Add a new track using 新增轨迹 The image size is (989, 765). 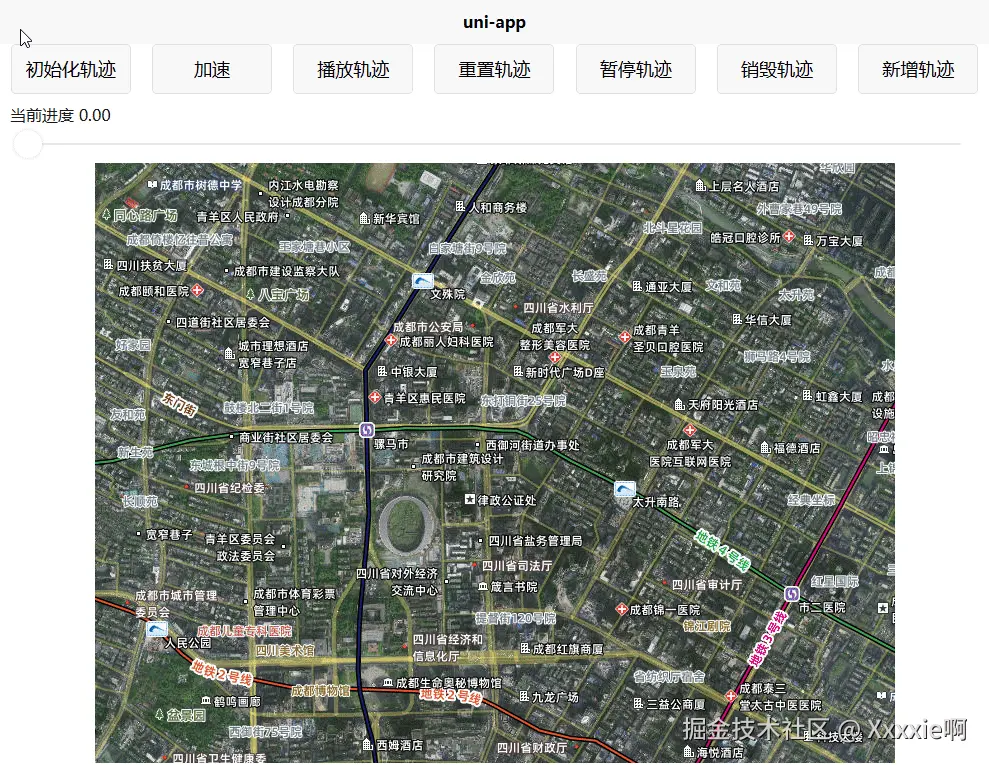point(917,68)
